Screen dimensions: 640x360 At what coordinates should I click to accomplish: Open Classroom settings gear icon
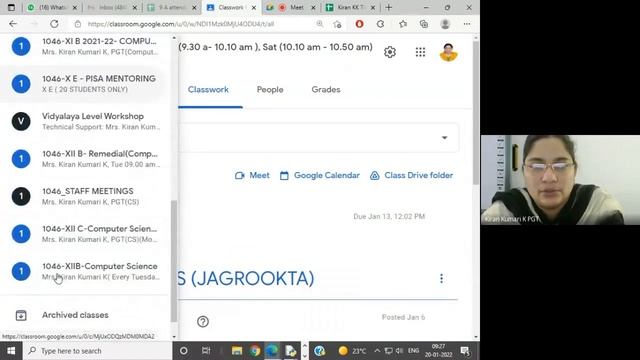coord(390,52)
